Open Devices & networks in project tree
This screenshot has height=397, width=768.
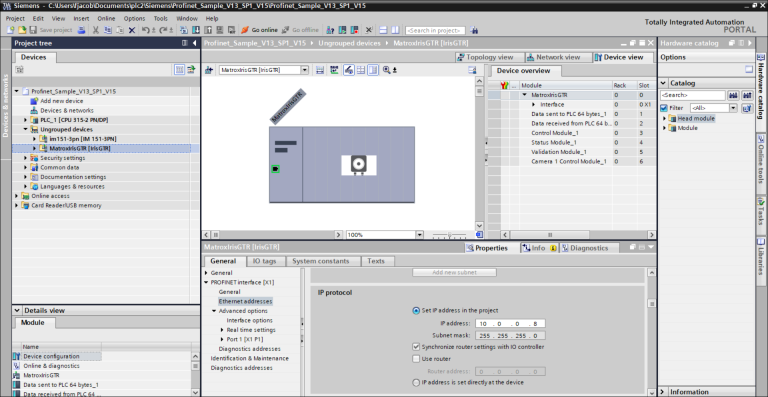(x=67, y=111)
